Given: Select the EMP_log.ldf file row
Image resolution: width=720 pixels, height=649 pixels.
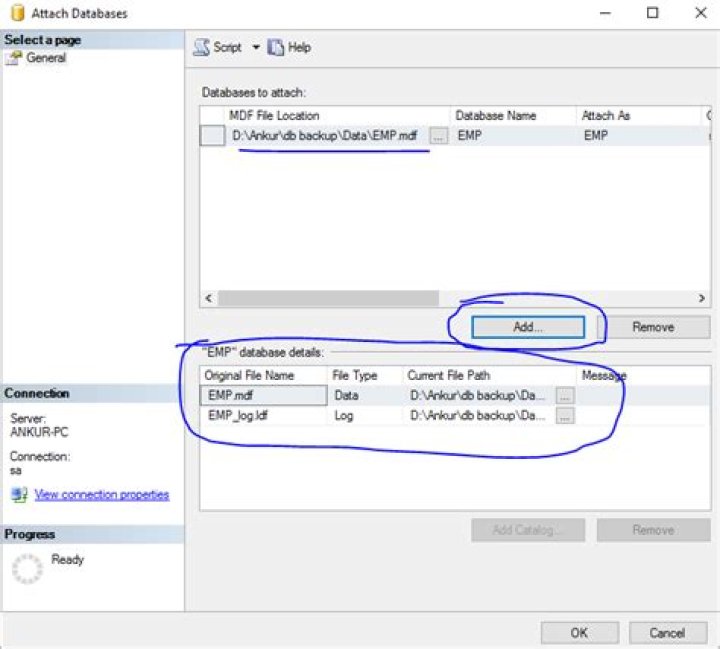Looking at the screenshot, I should tap(263, 416).
